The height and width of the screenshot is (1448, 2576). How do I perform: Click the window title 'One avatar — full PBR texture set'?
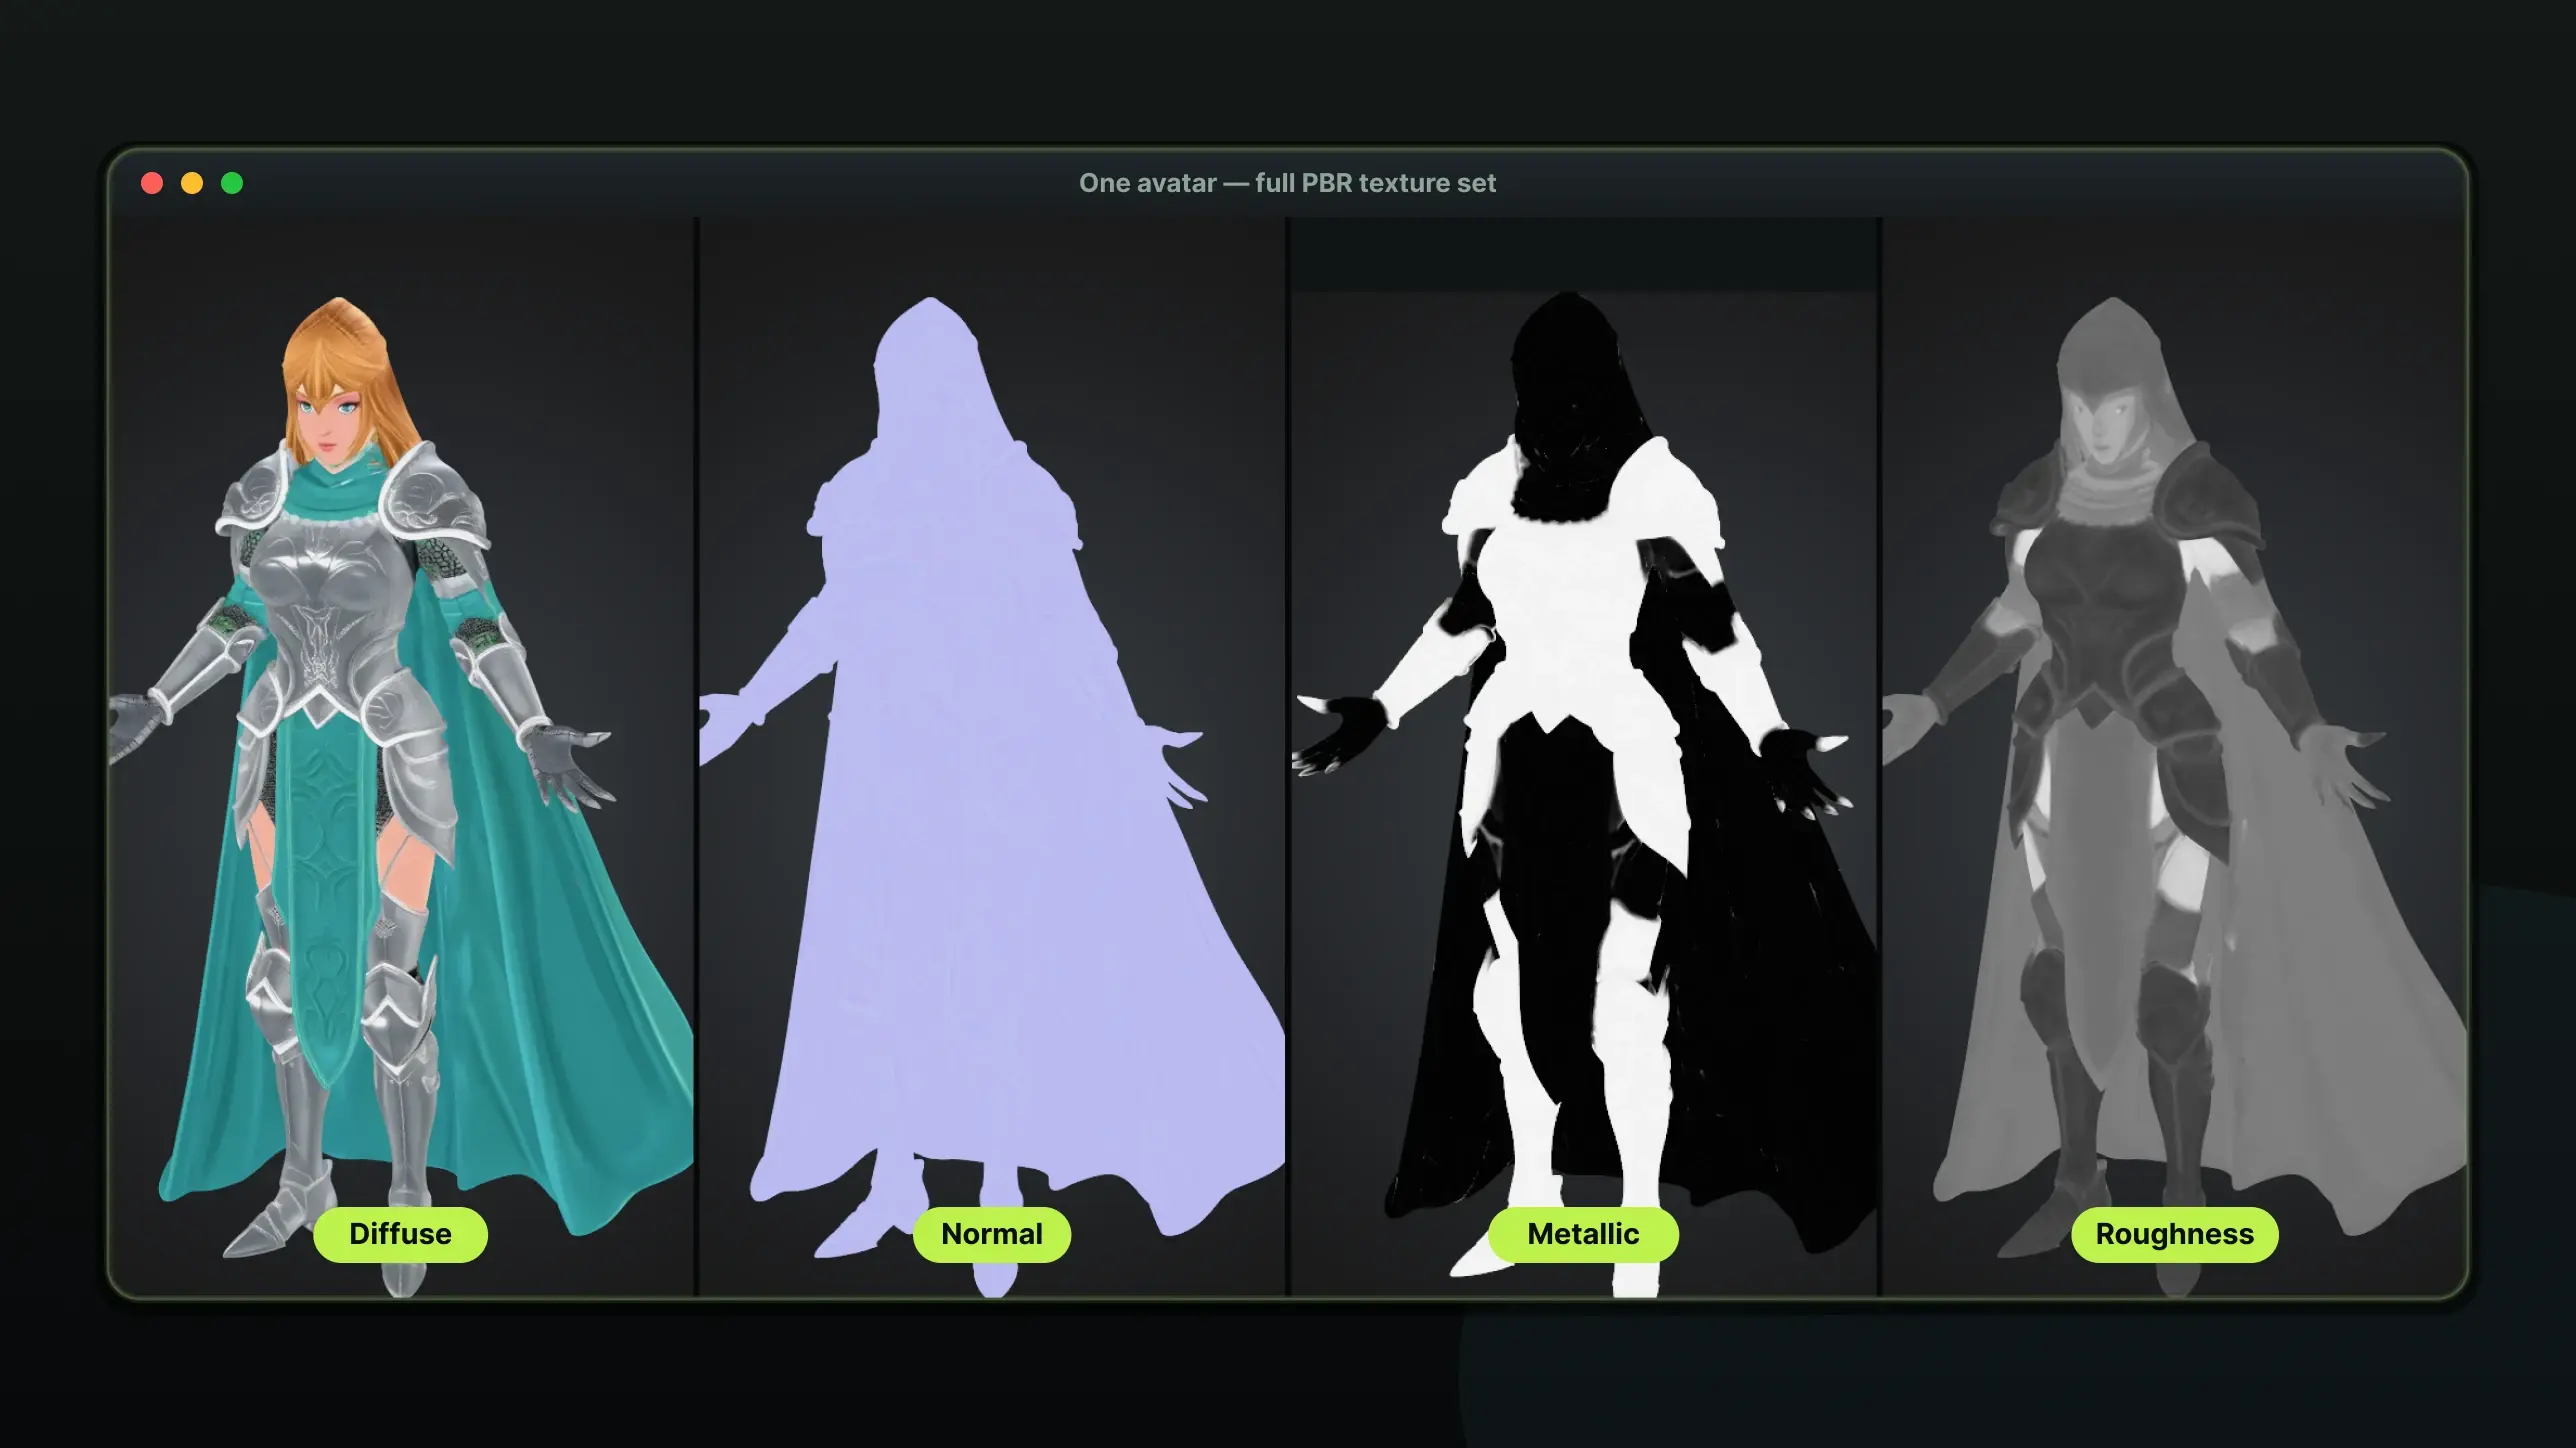[x=1287, y=183]
